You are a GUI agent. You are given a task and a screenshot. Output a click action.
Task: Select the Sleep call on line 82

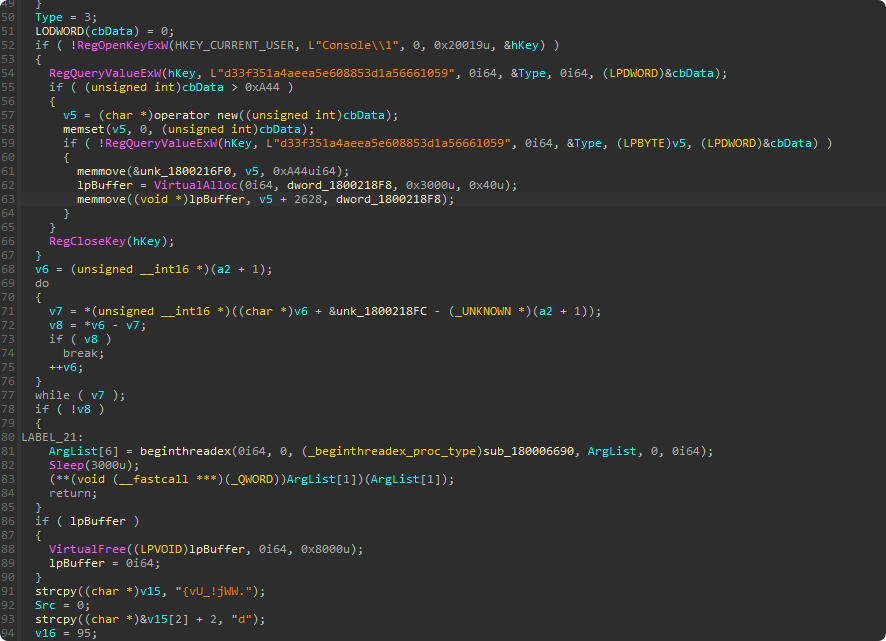coord(66,465)
